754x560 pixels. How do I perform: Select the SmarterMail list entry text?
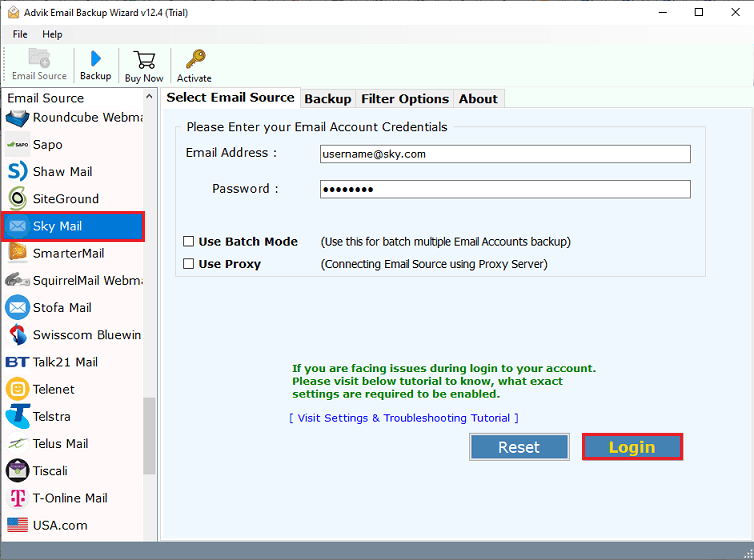point(68,253)
